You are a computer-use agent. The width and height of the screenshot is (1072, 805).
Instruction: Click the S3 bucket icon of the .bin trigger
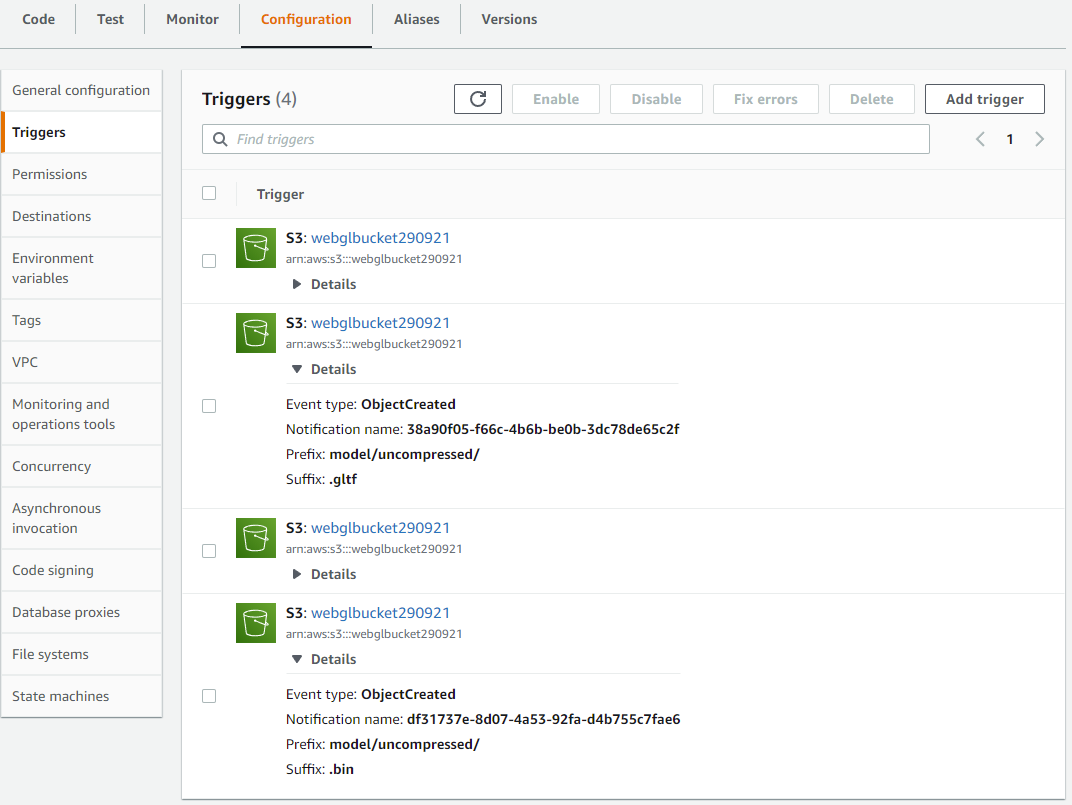click(x=256, y=623)
